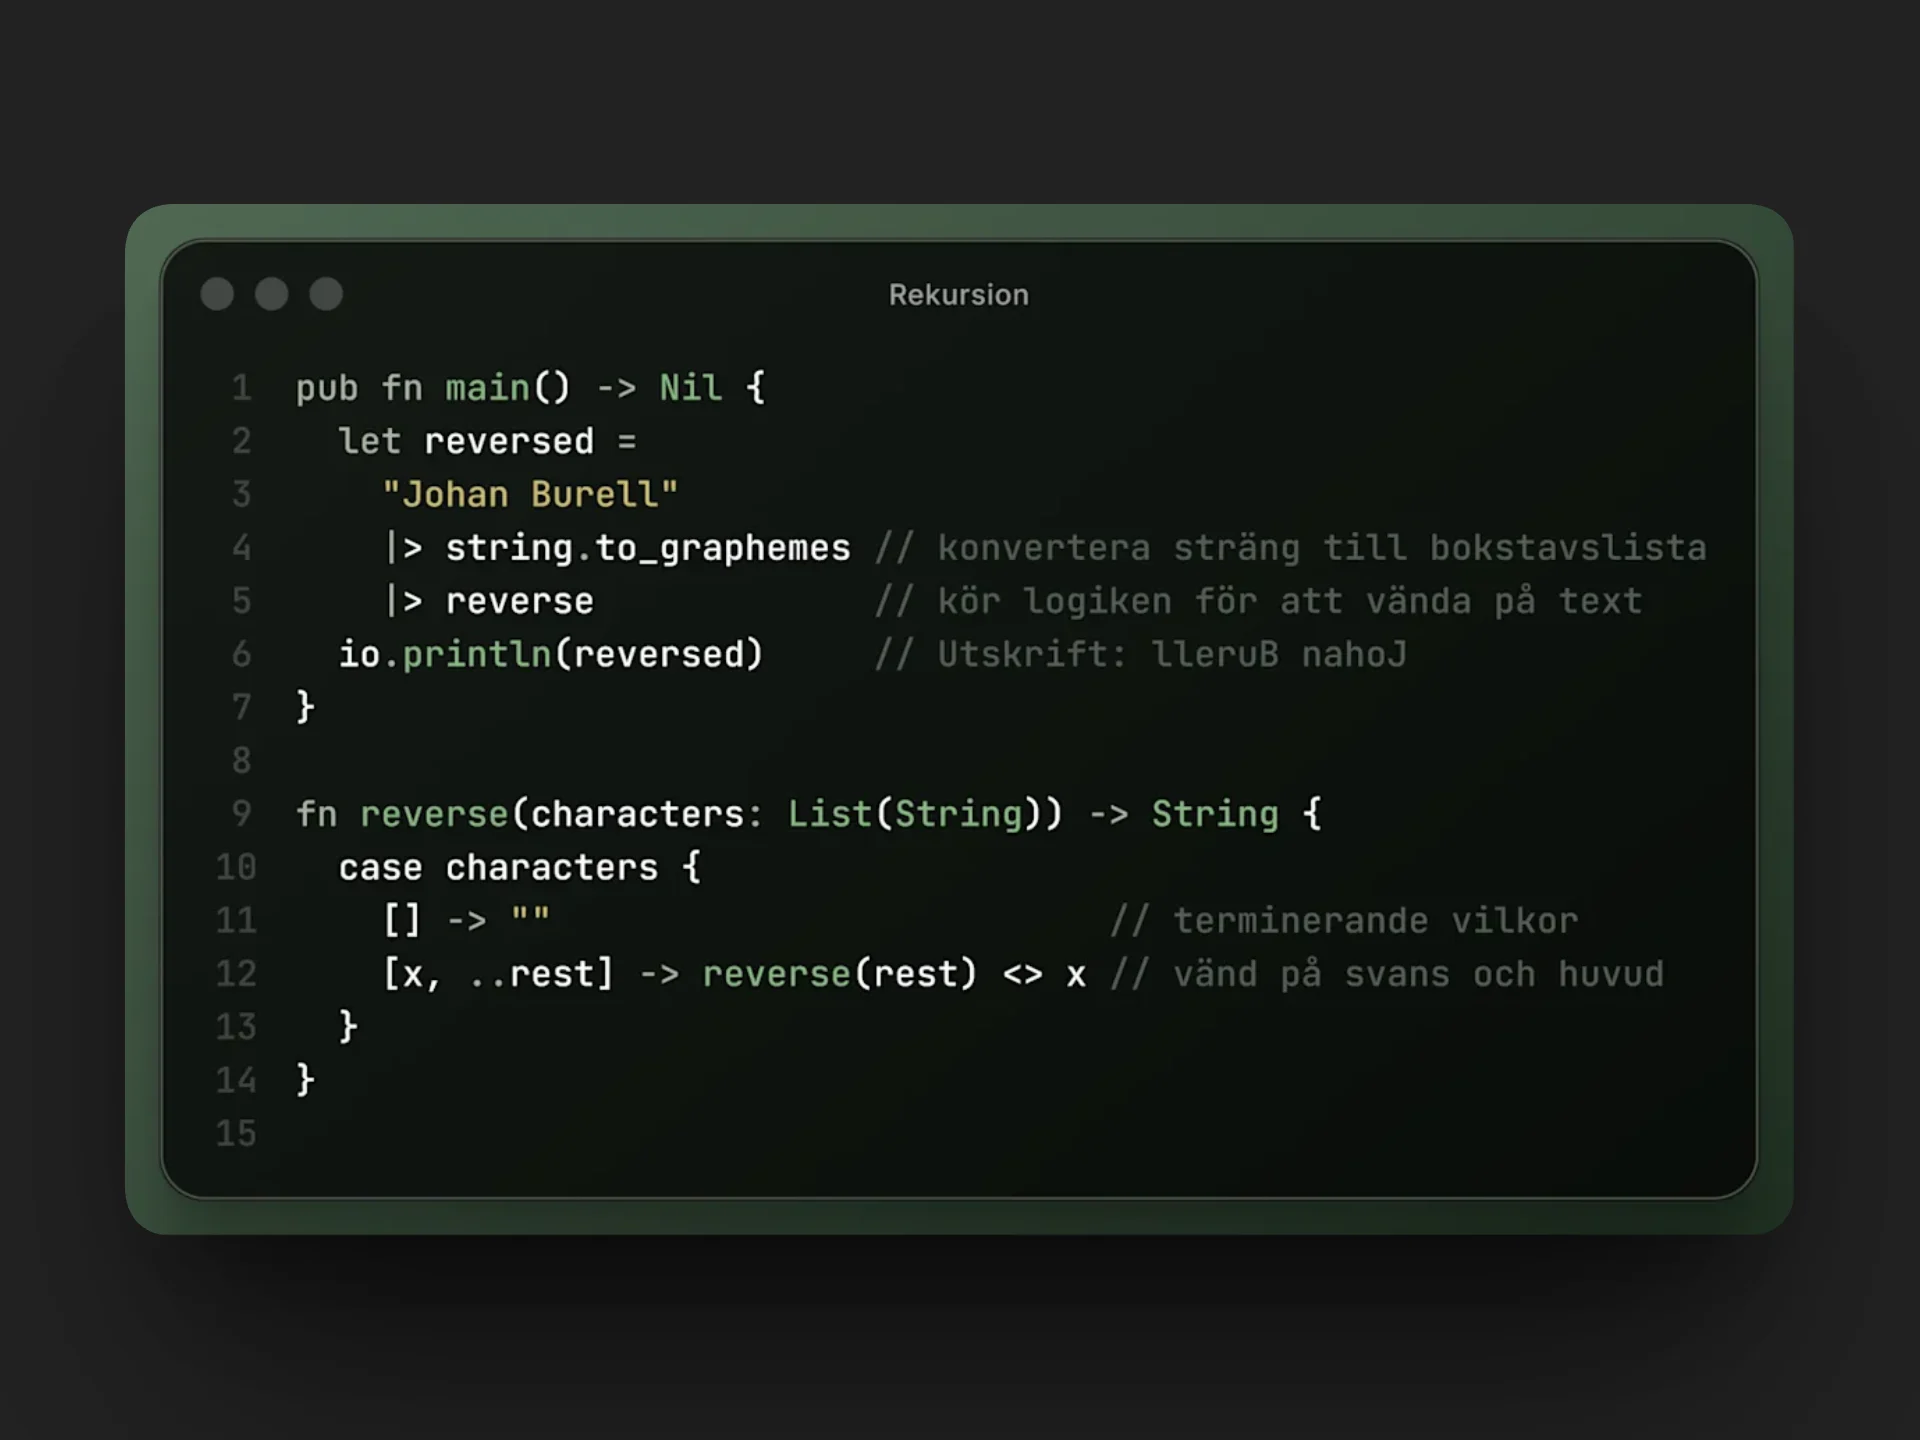Click the empty list pattern '[]'
The image size is (1920, 1440).
[402, 920]
